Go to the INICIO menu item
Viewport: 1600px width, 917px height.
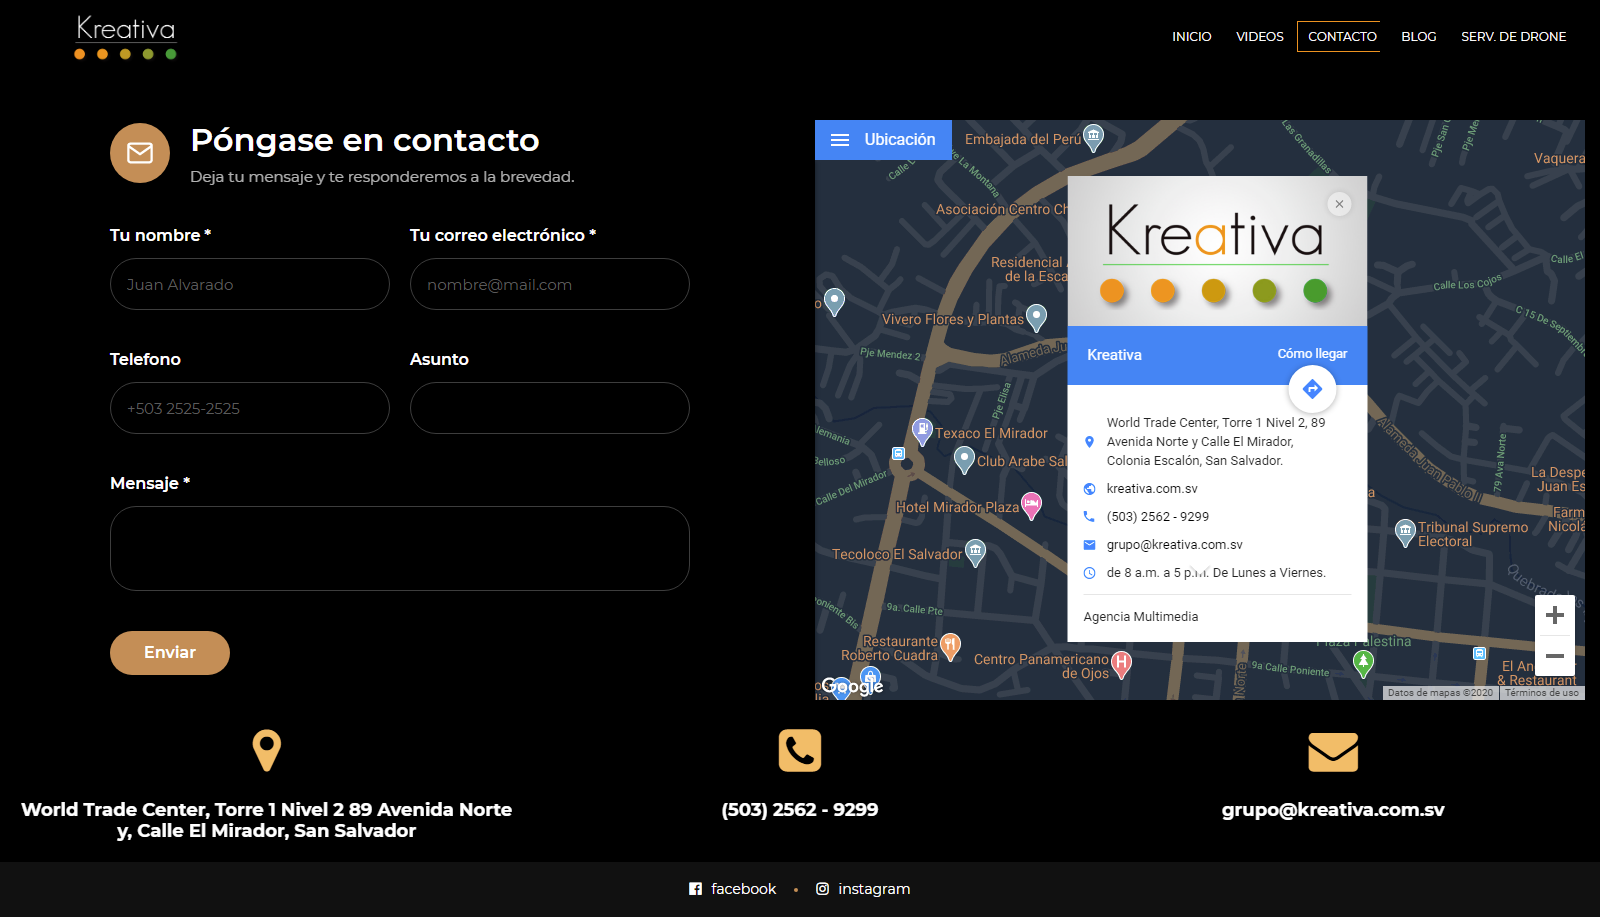(1191, 37)
